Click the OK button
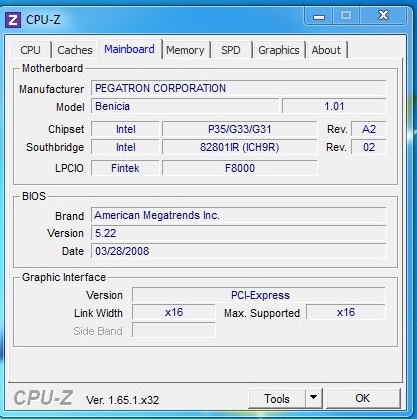The image size is (417, 419). coord(363,398)
